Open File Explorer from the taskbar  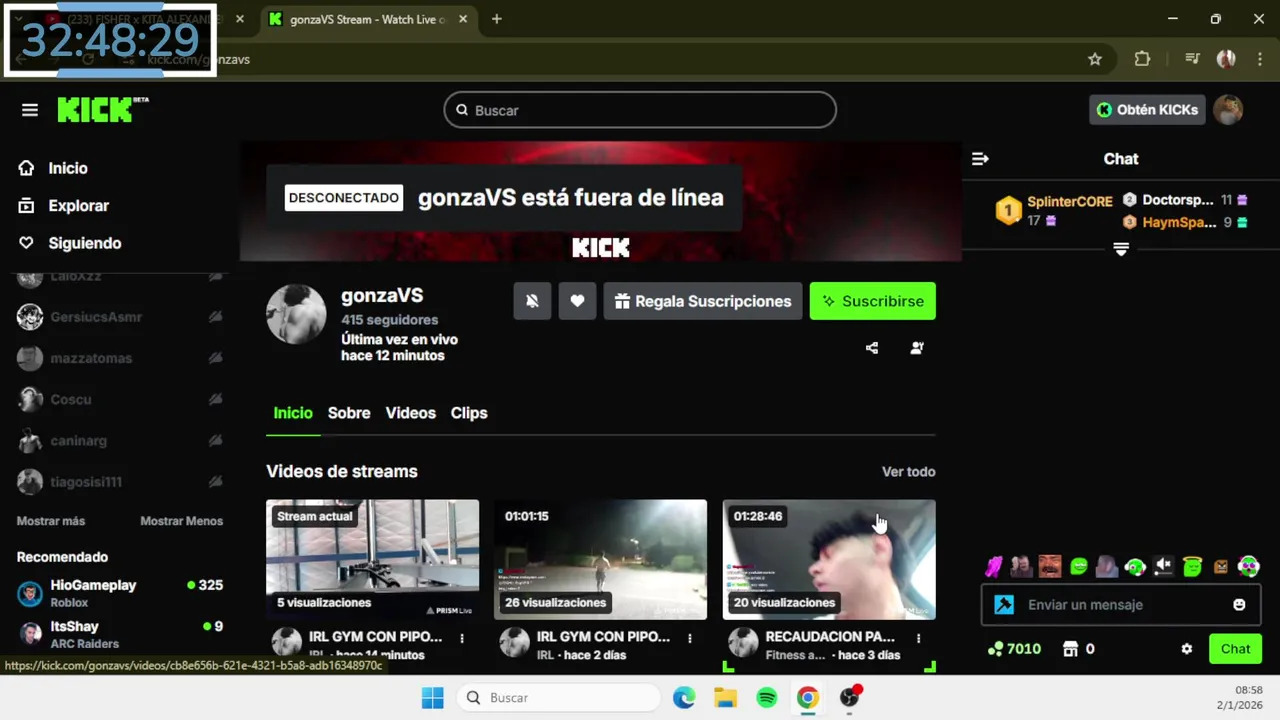(x=725, y=698)
